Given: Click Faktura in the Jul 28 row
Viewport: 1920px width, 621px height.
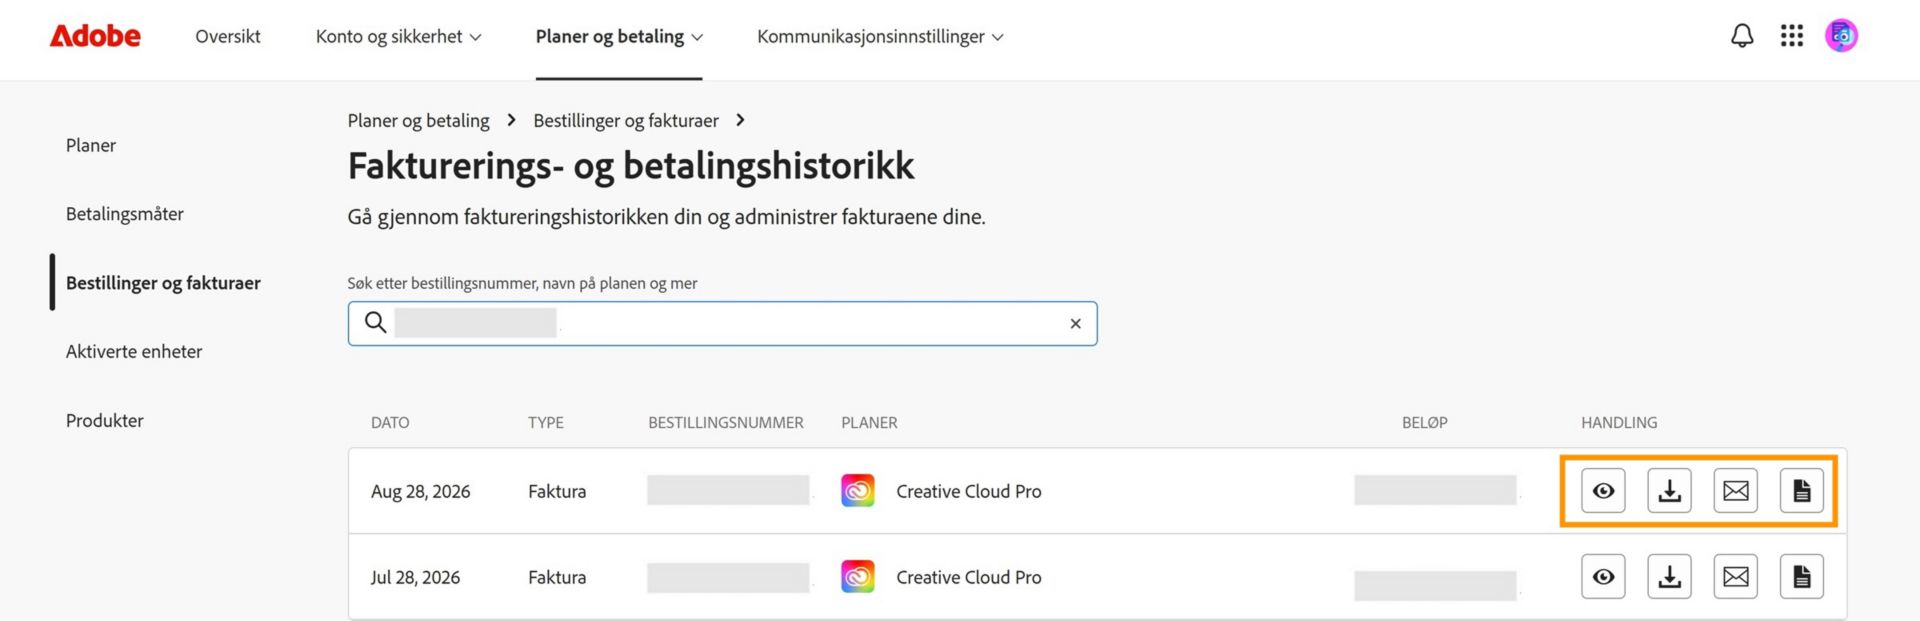Looking at the screenshot, I should coord(557,577).
